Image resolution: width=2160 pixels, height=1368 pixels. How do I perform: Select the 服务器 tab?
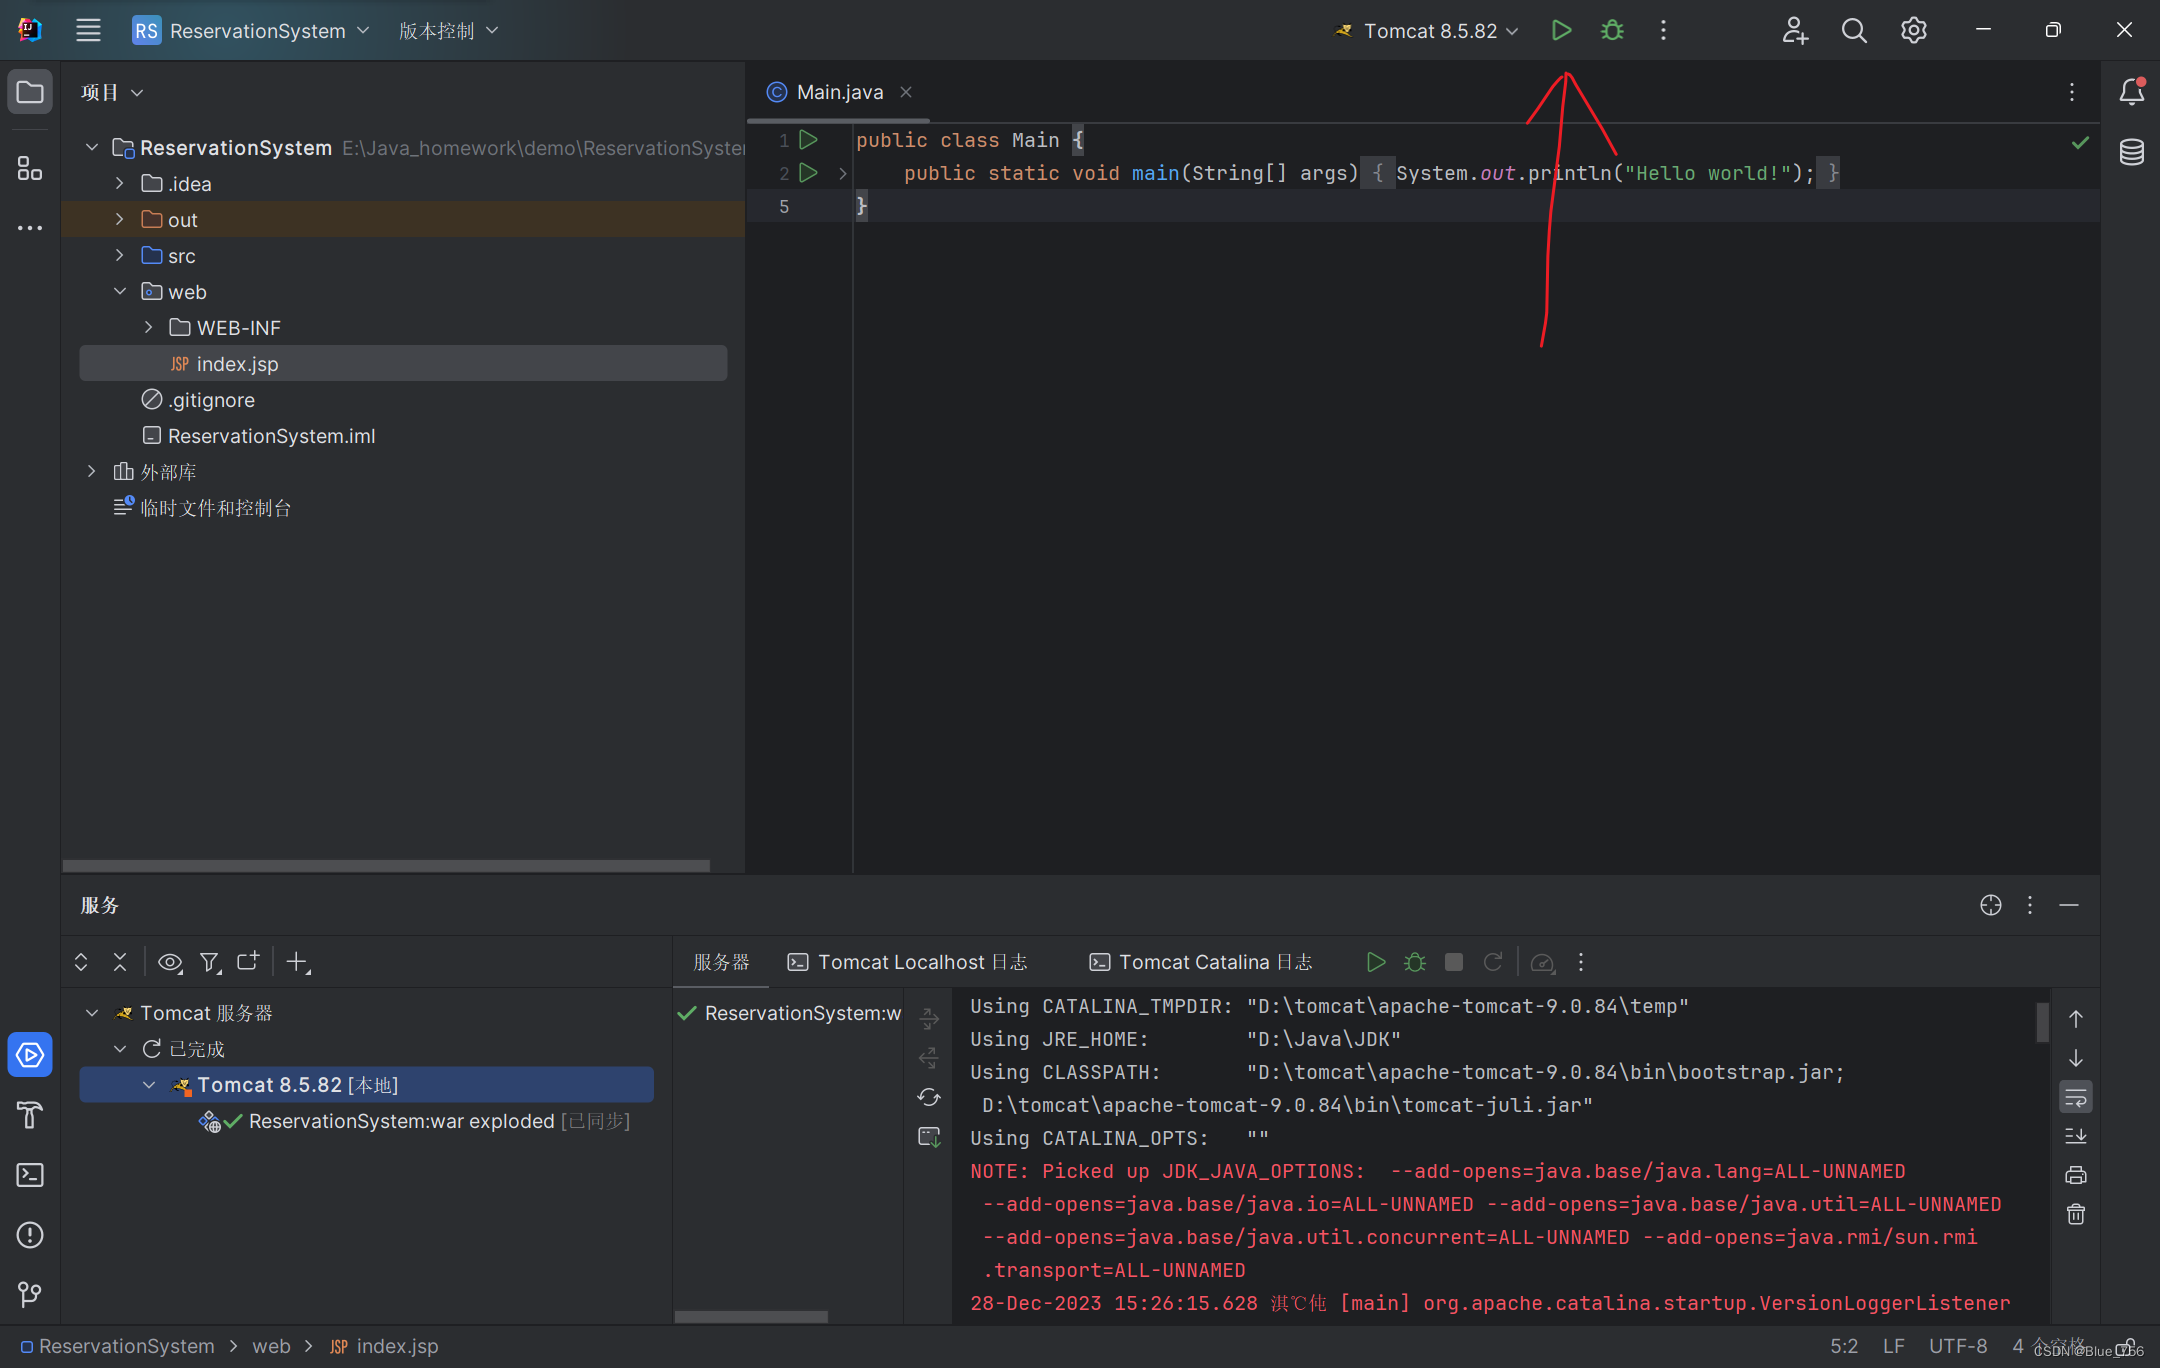pos(721,962)
